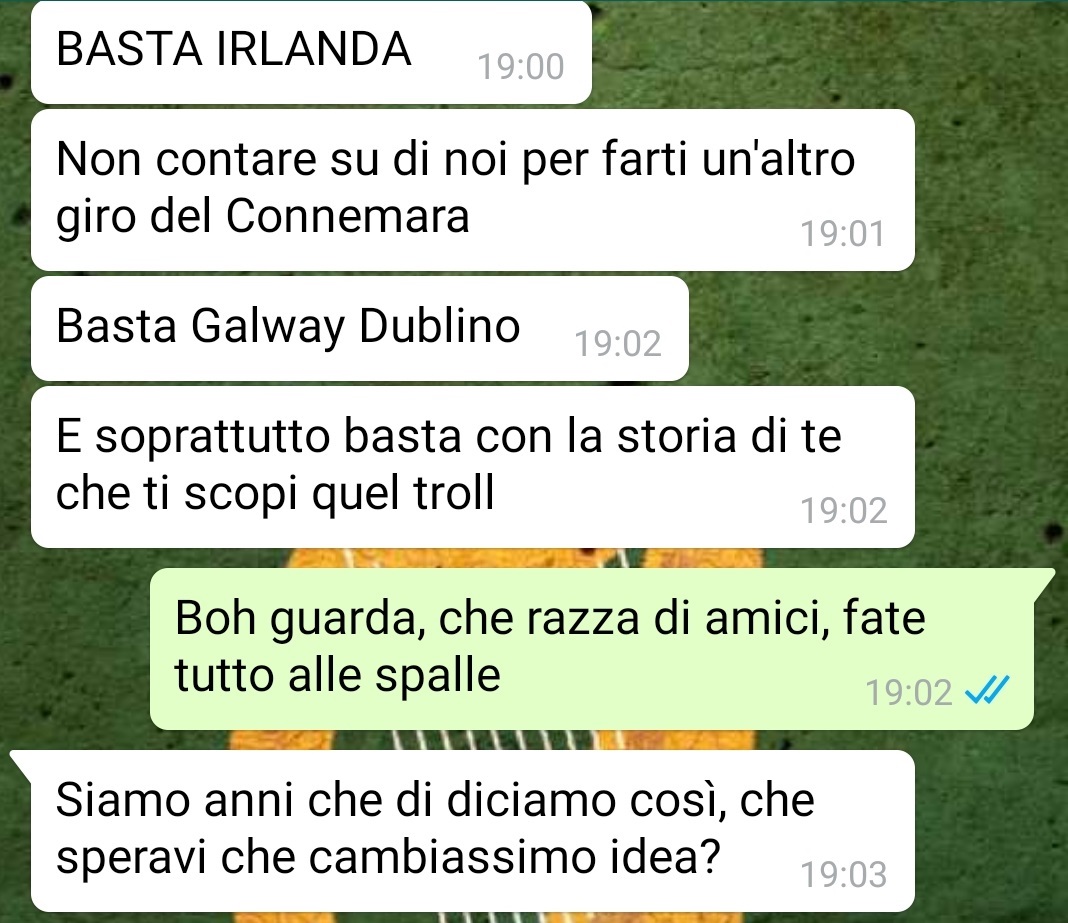Click the 19:01 timestamp
Screen dimensions: 1068x923
coord(843,234)
